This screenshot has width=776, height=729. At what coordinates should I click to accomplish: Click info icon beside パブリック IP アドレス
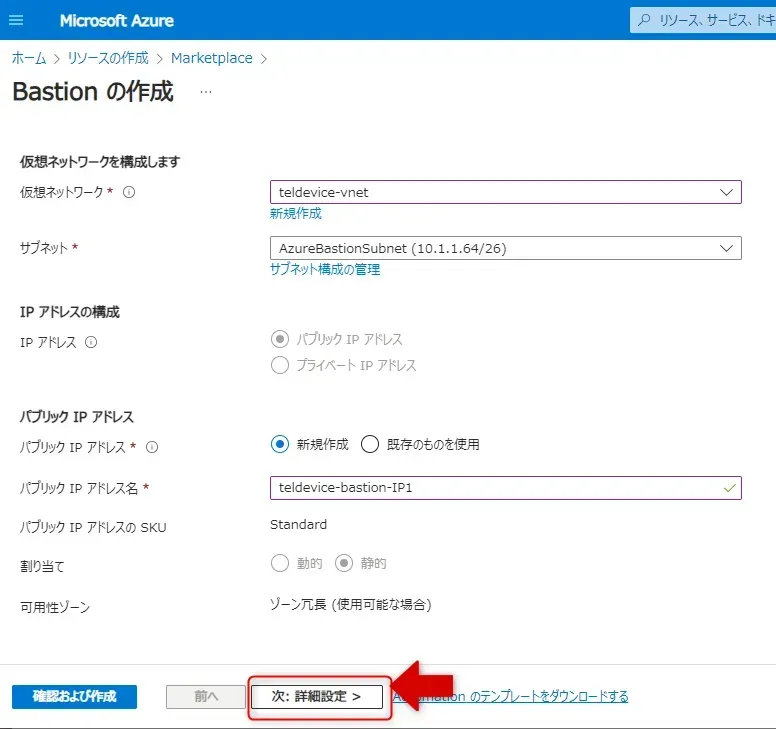pyautogui.click(x=153, y=447)
